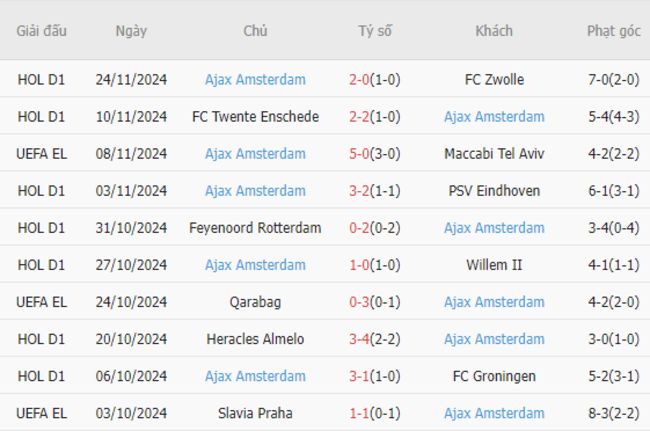Screen dimensions: 650x431
Task: Open FC Zwolle team link
Action: coord(494,80)
